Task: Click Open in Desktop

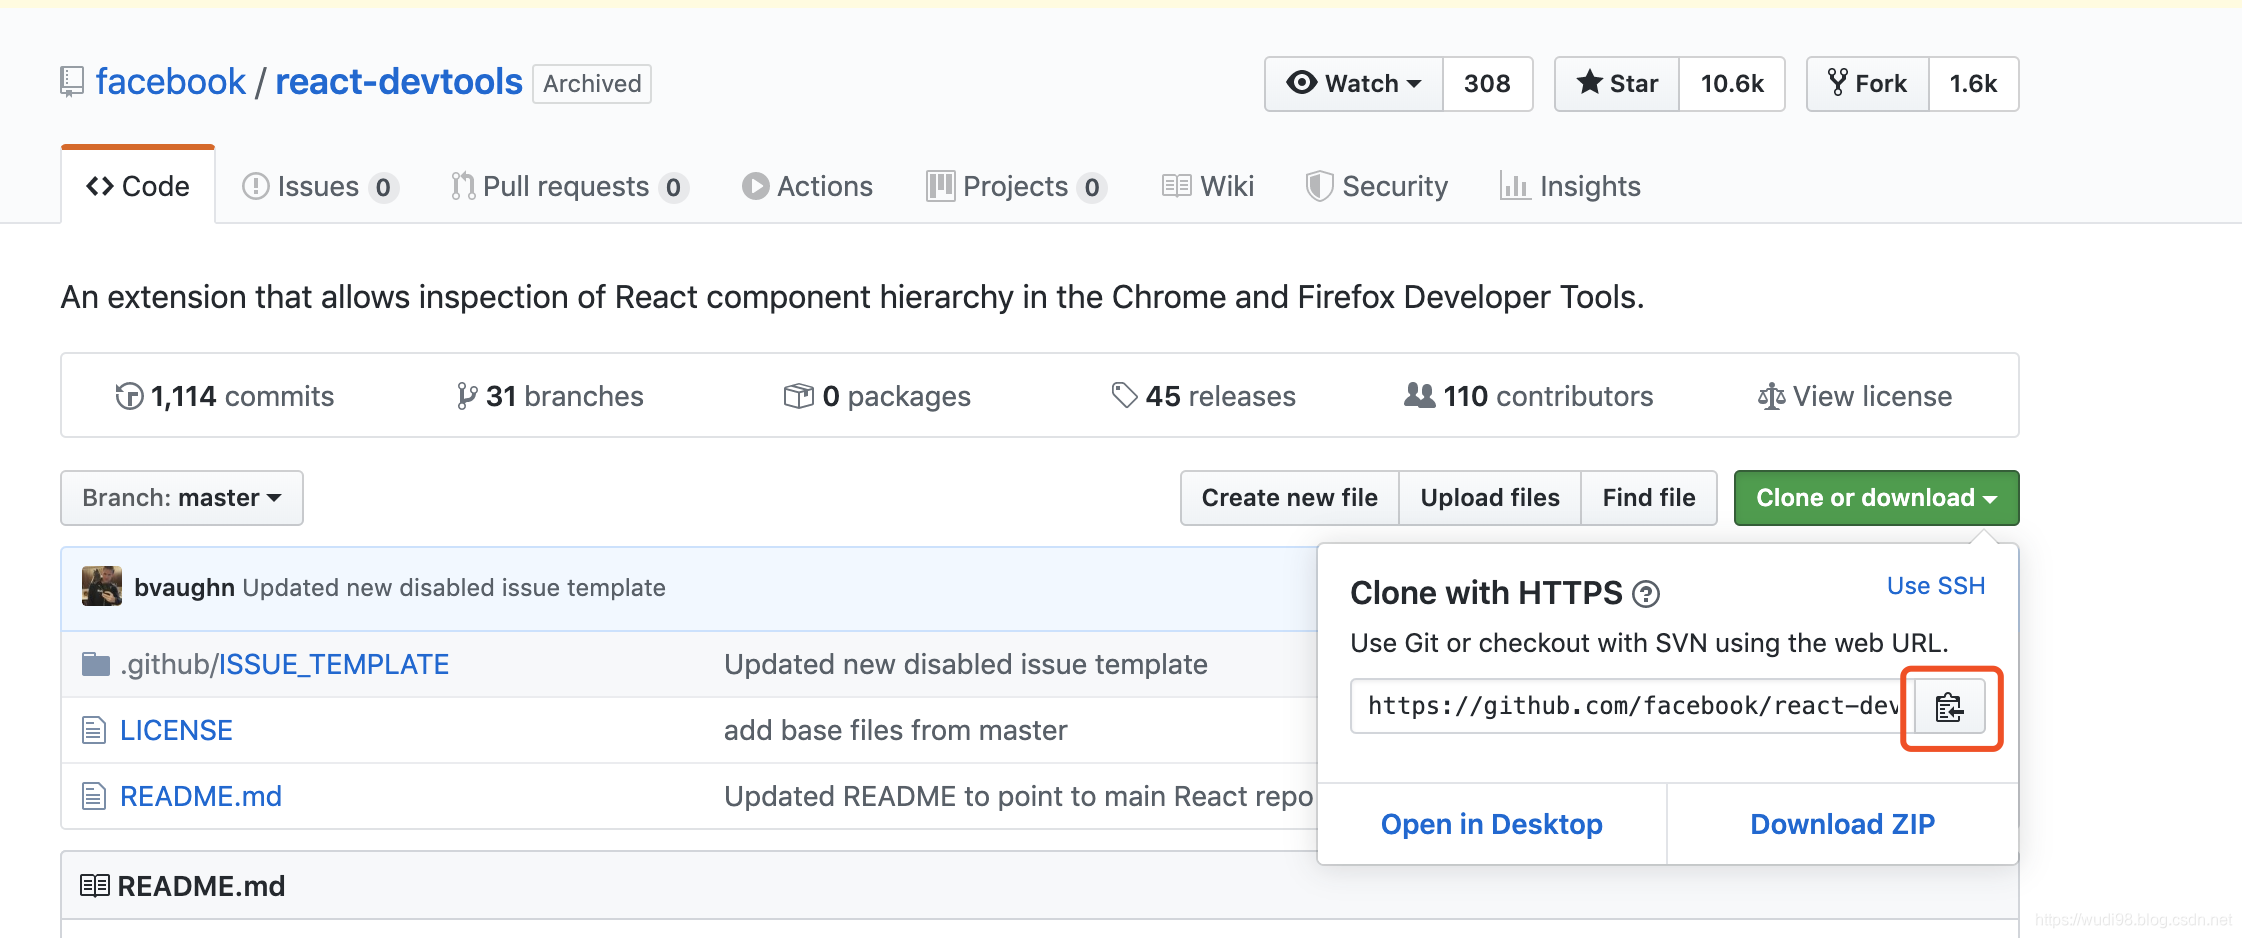Action: click(x=1492, y=824)
